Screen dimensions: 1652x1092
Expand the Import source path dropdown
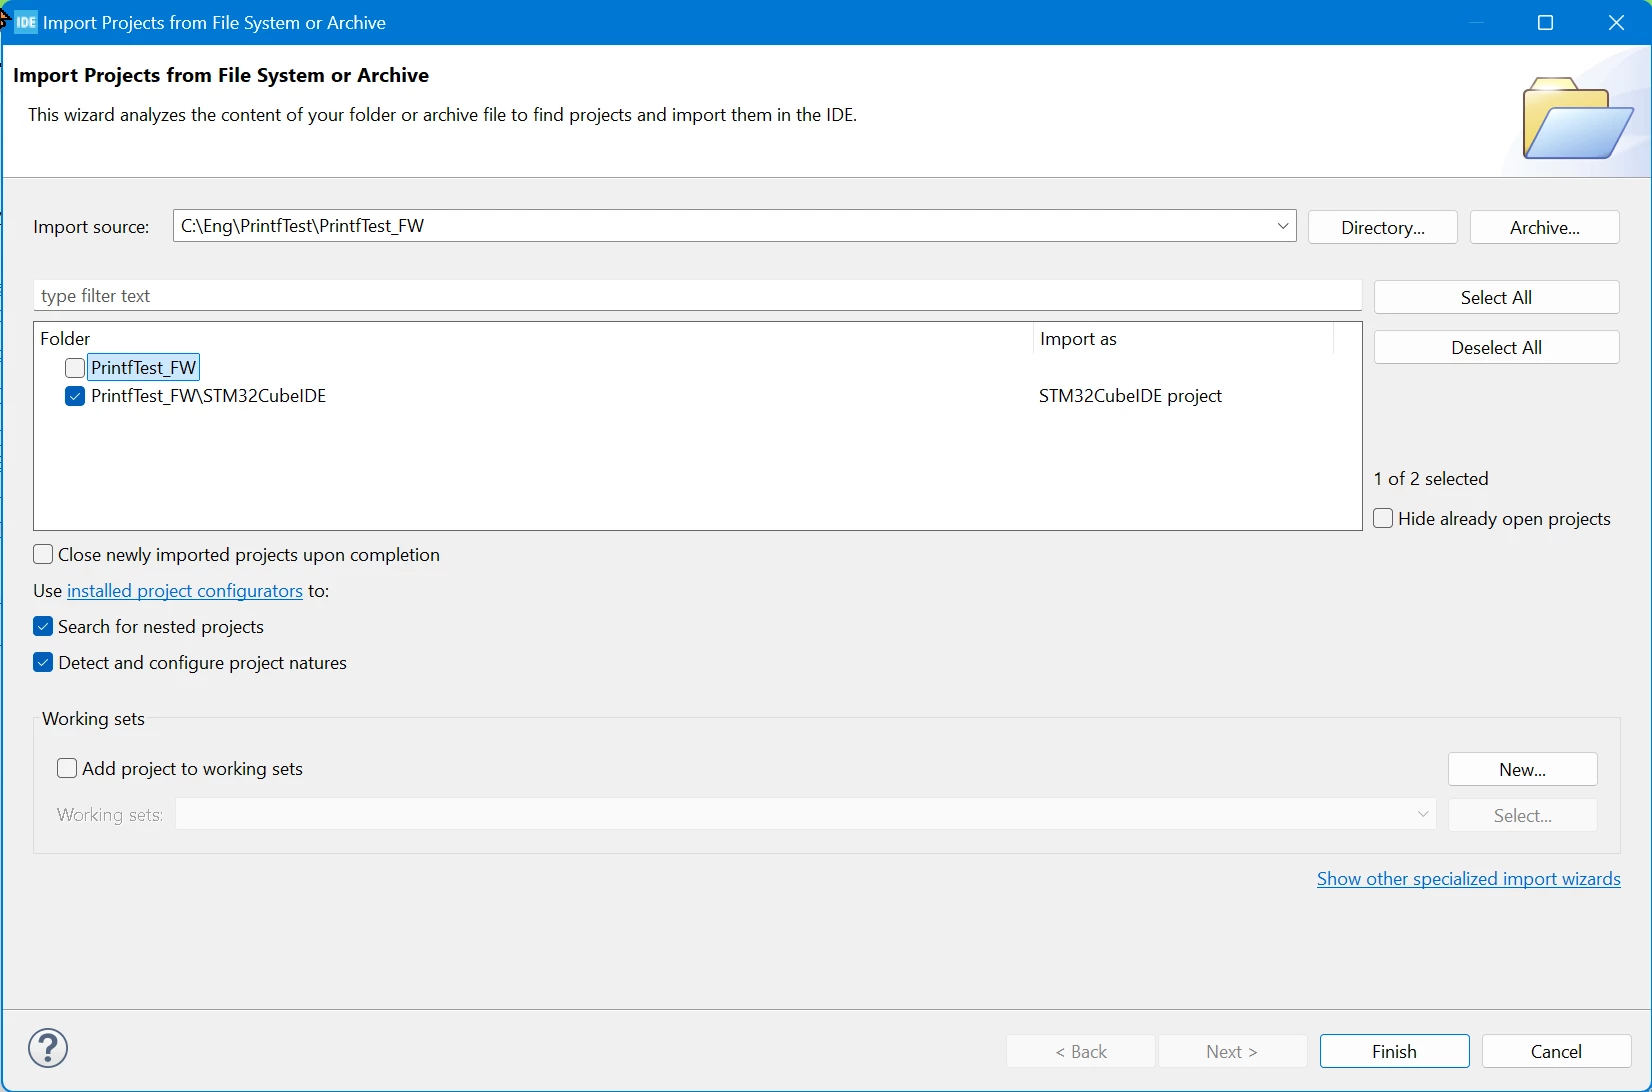1282,226
